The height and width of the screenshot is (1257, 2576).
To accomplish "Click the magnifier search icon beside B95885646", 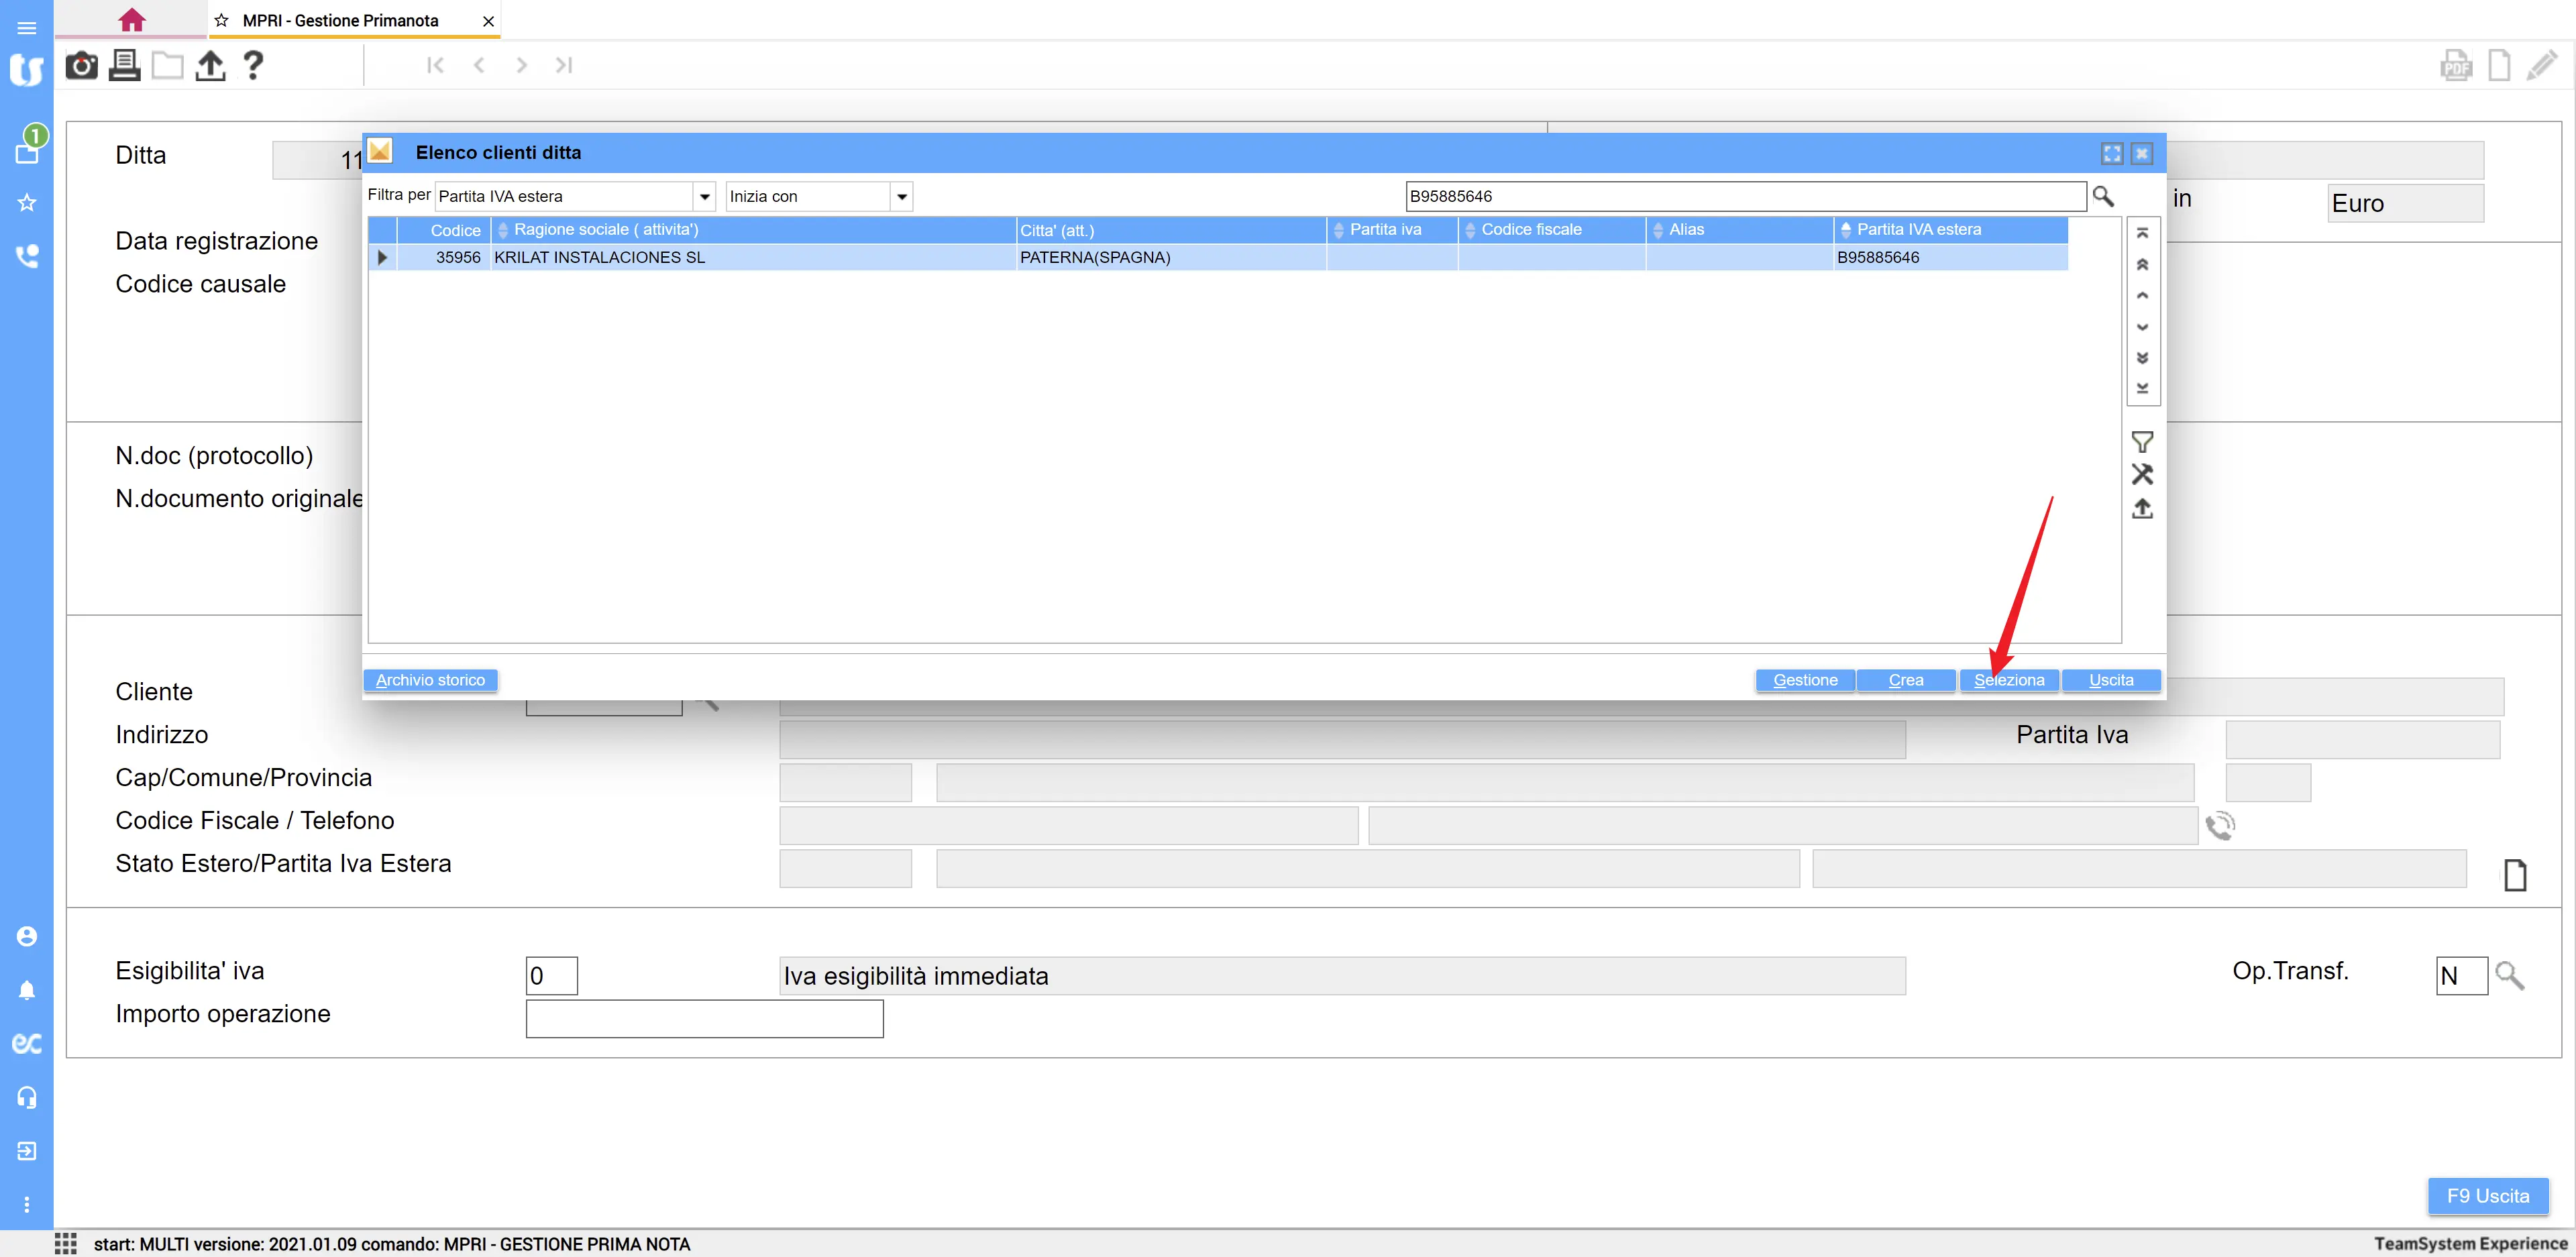I will tap(2103, 197).
